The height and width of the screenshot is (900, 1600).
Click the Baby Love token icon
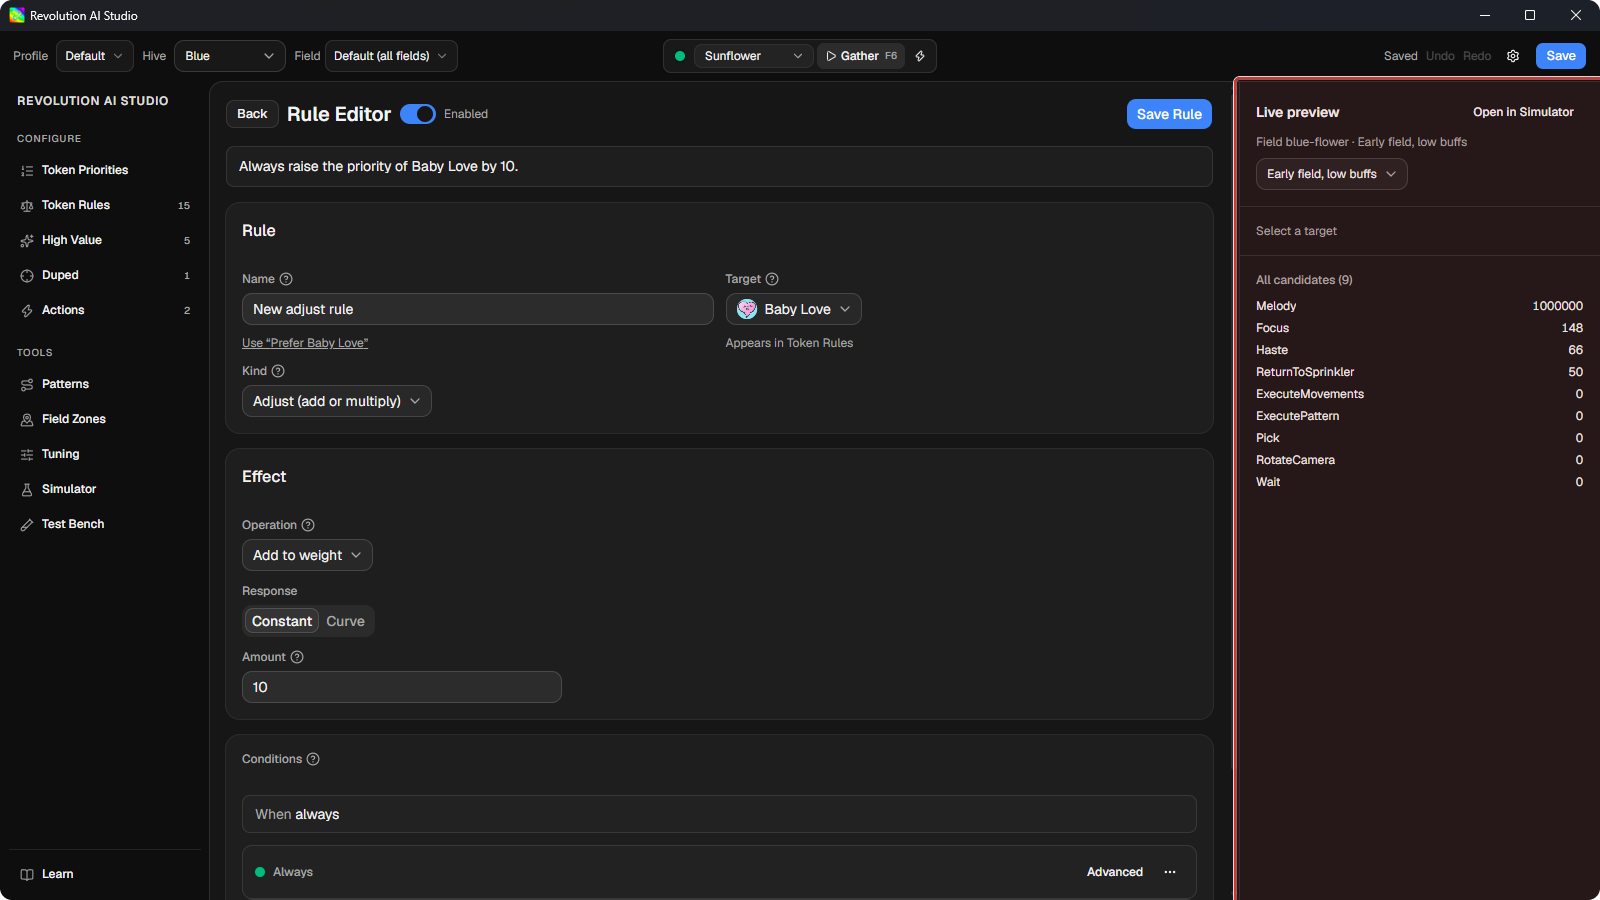click(747, 309)
